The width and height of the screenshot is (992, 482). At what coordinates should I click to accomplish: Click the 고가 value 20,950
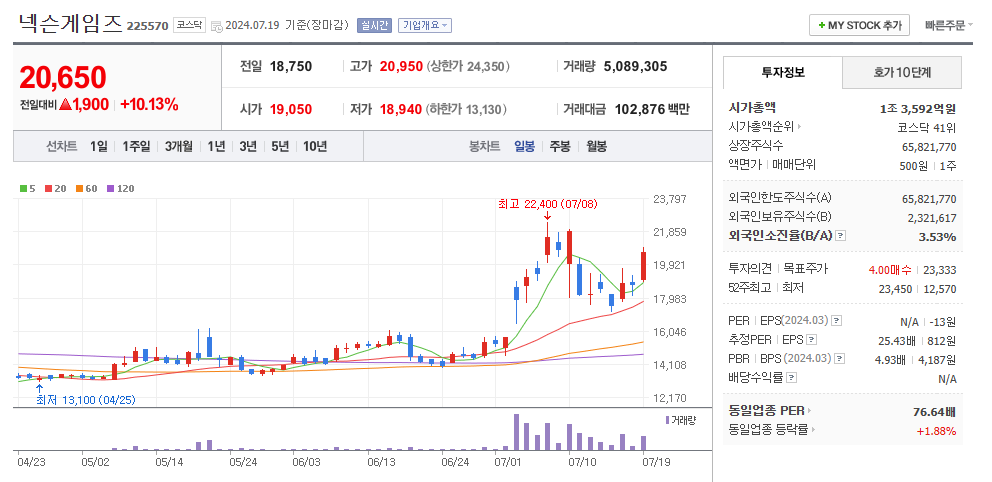(x=401, y=66)
